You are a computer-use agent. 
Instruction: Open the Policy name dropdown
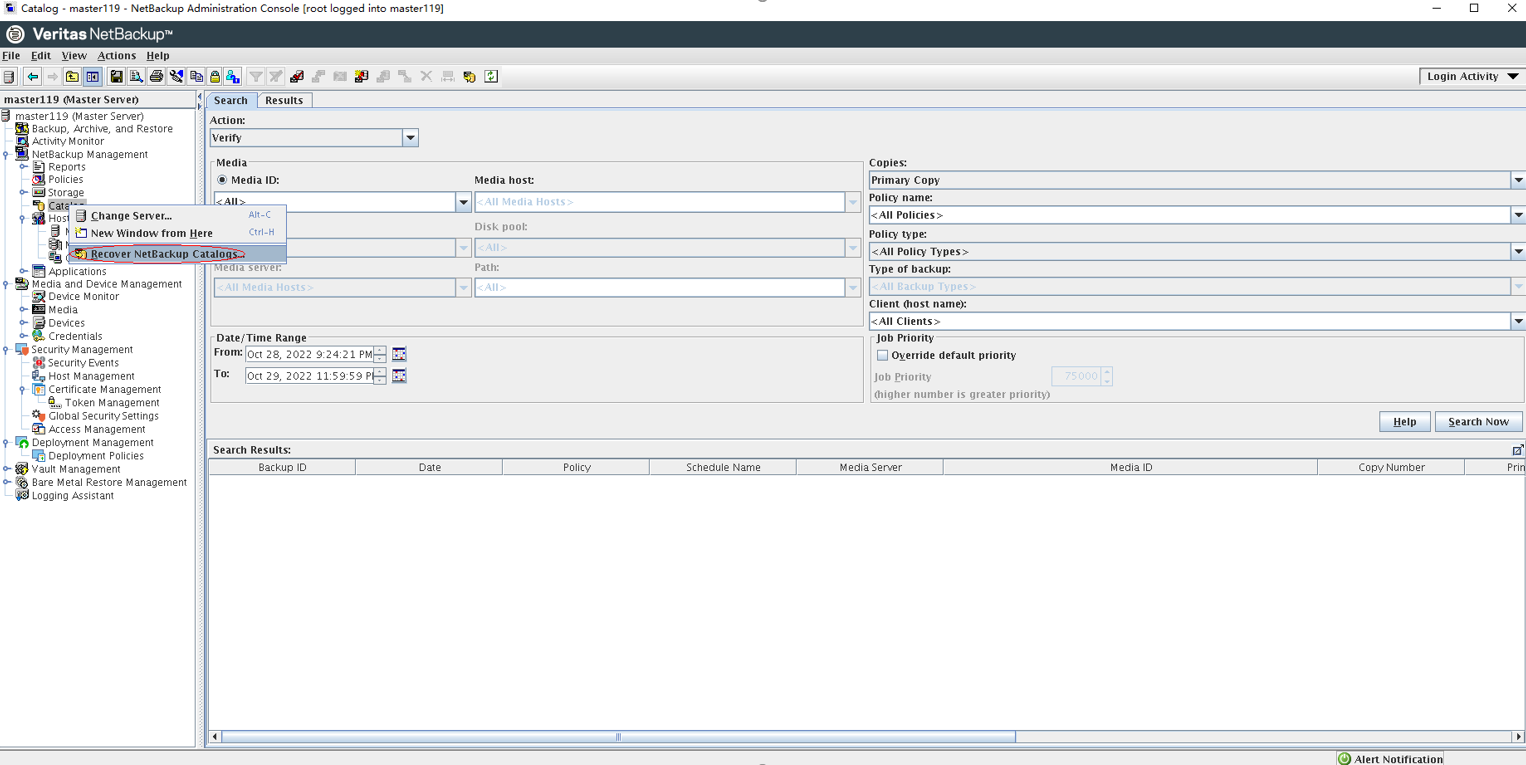1517,215
